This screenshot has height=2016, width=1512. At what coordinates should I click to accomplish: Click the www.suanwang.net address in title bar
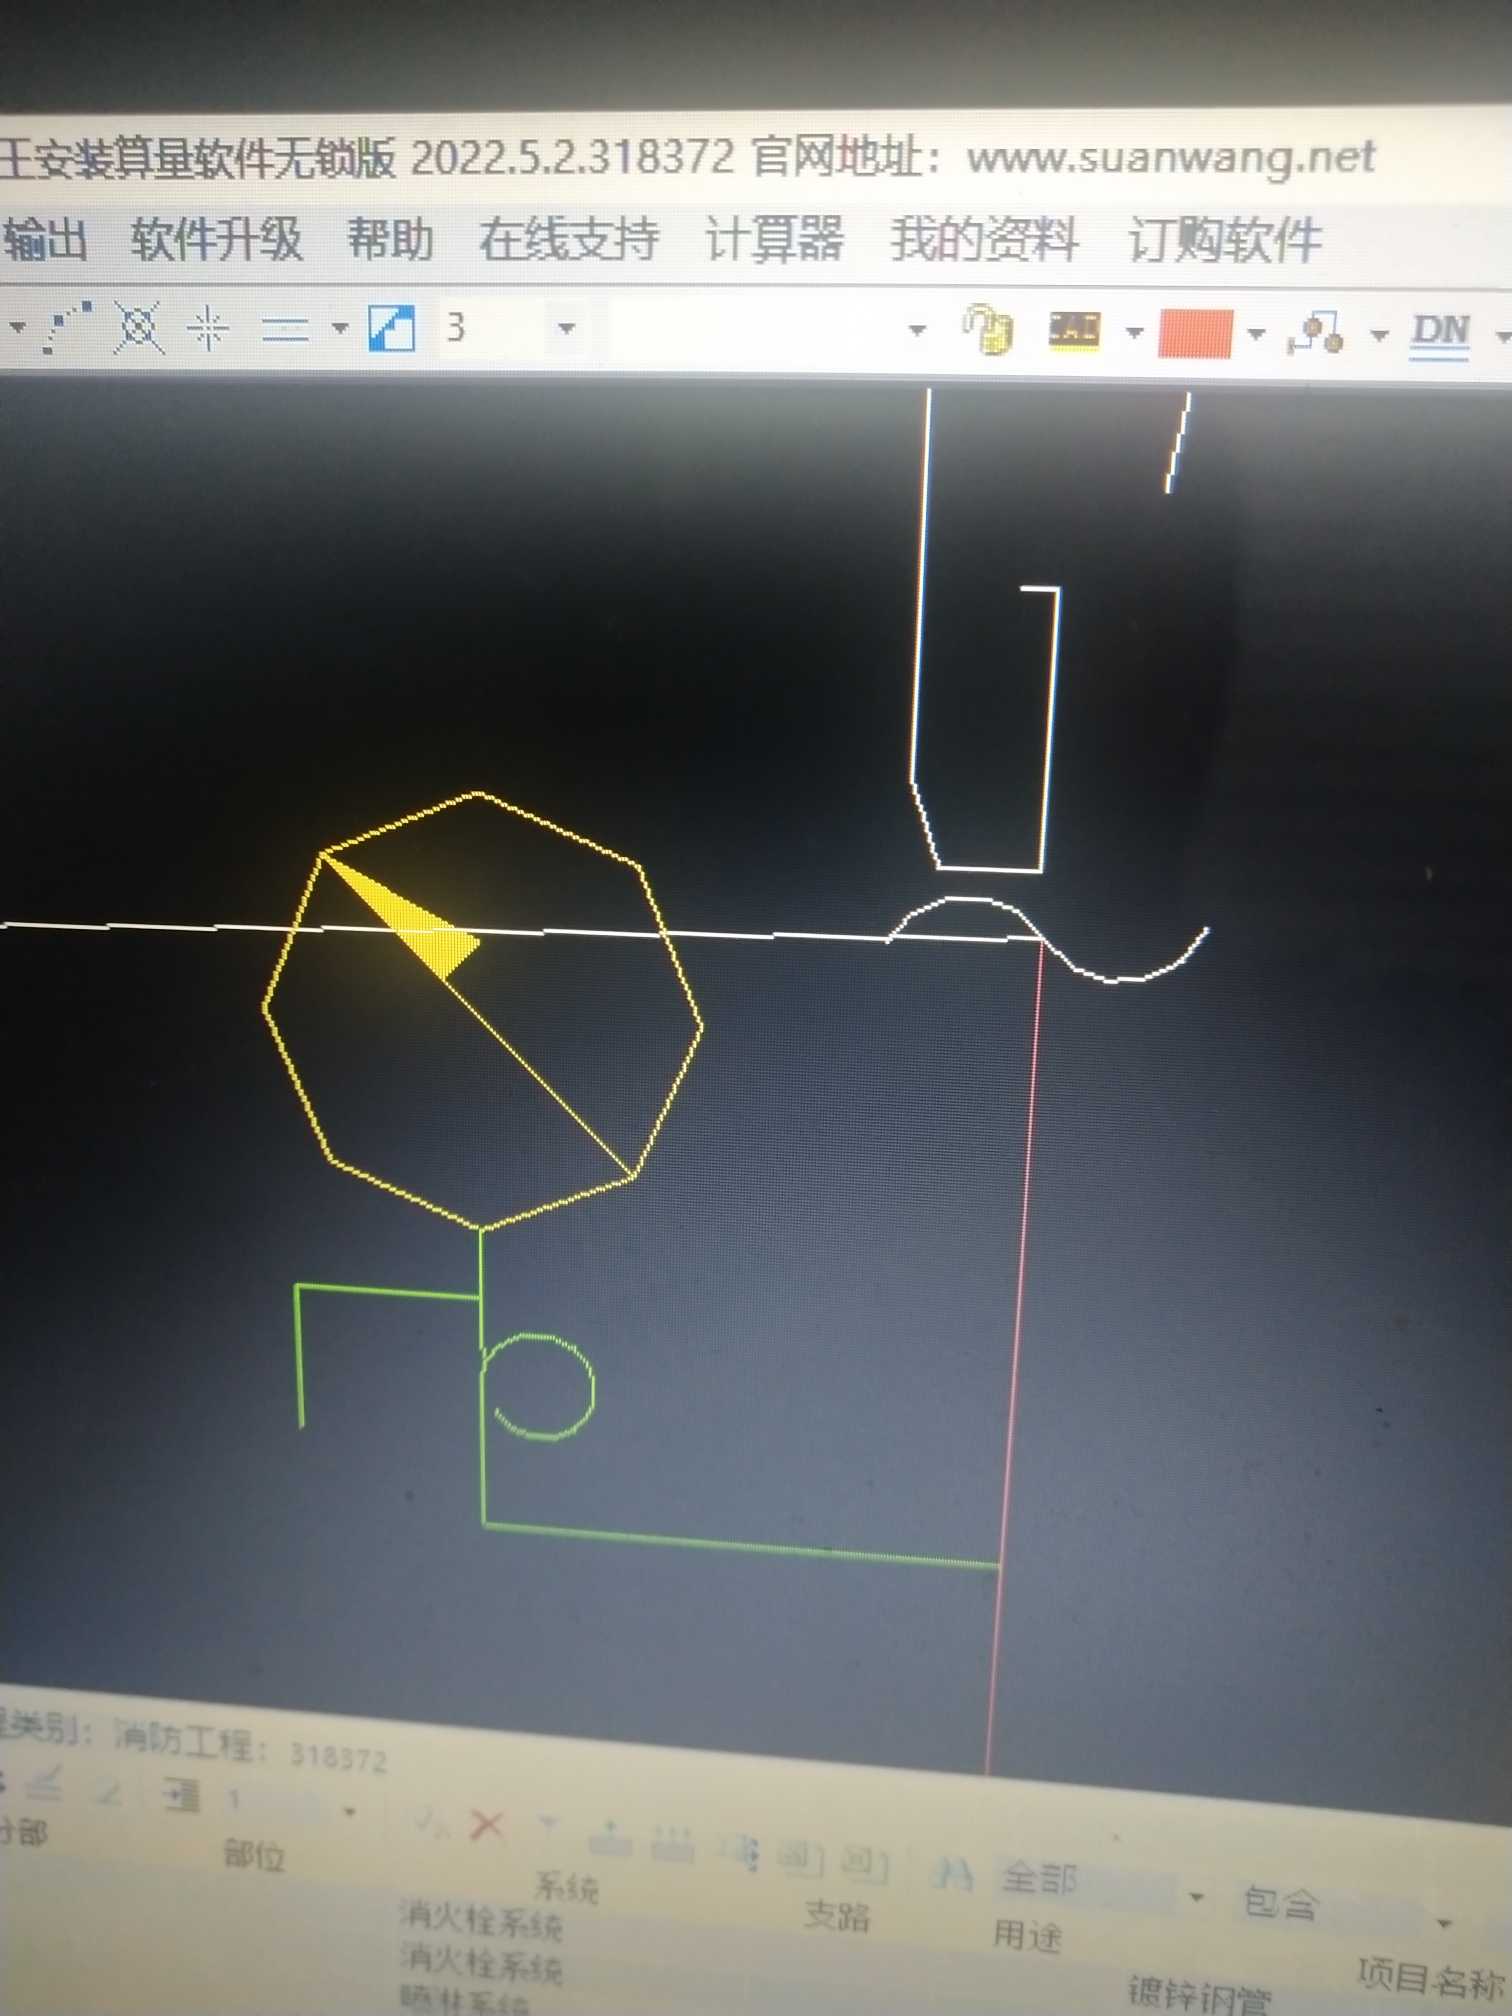(1171, 158)
